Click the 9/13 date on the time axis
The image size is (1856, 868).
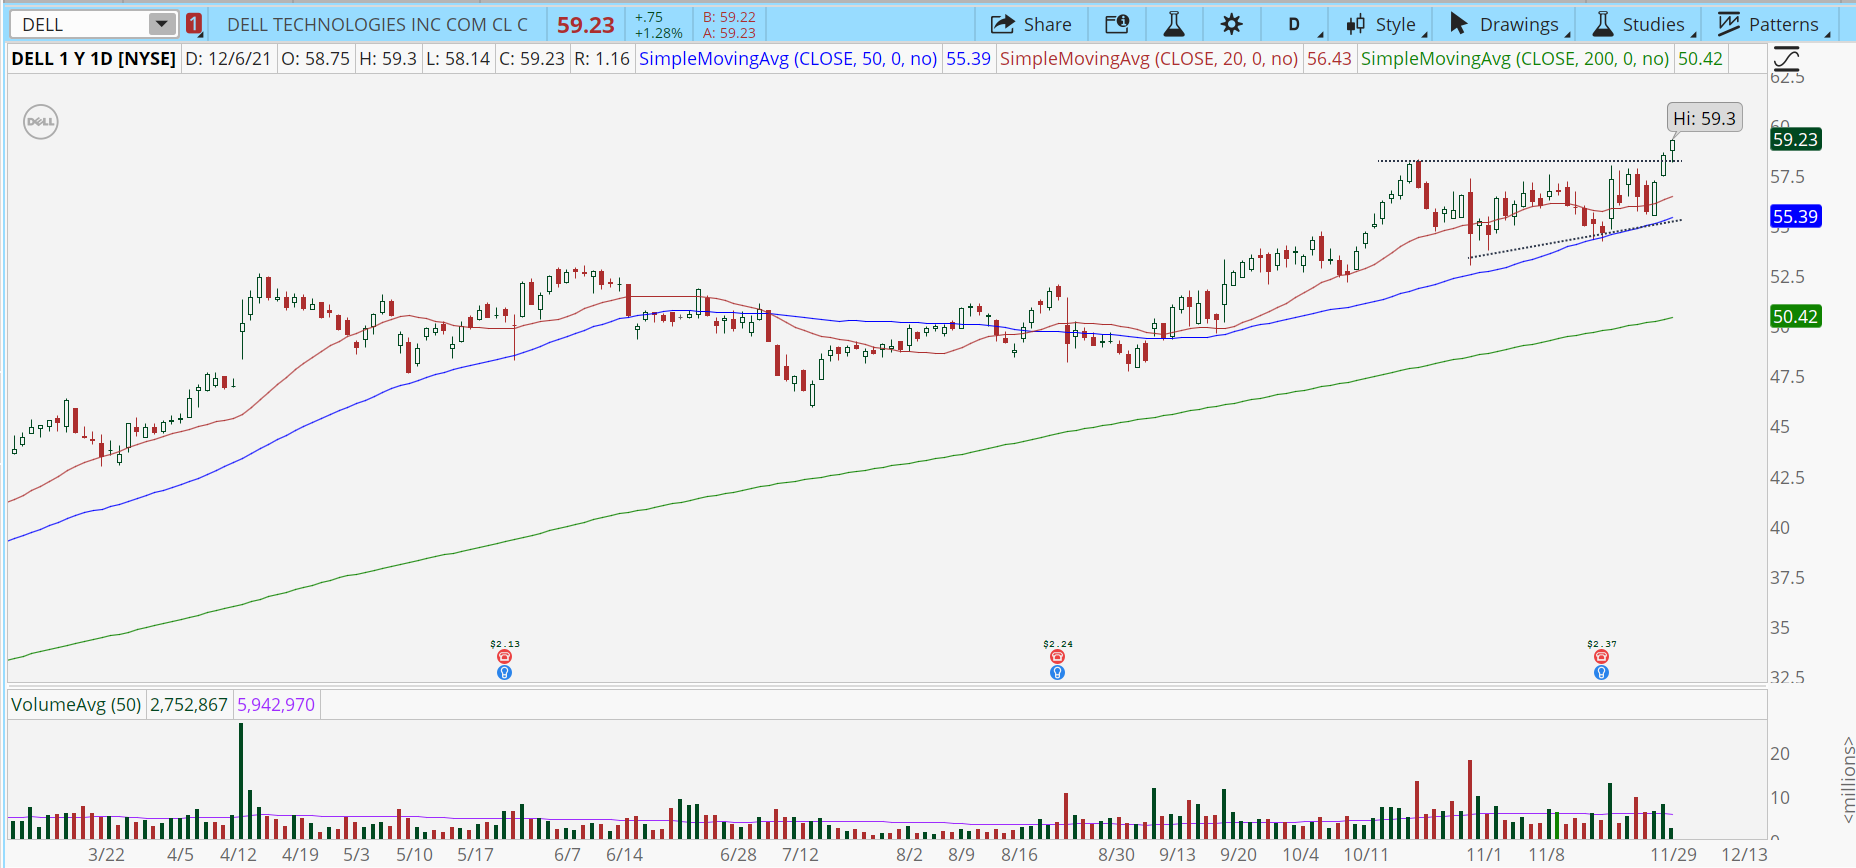pos(1177,855)
